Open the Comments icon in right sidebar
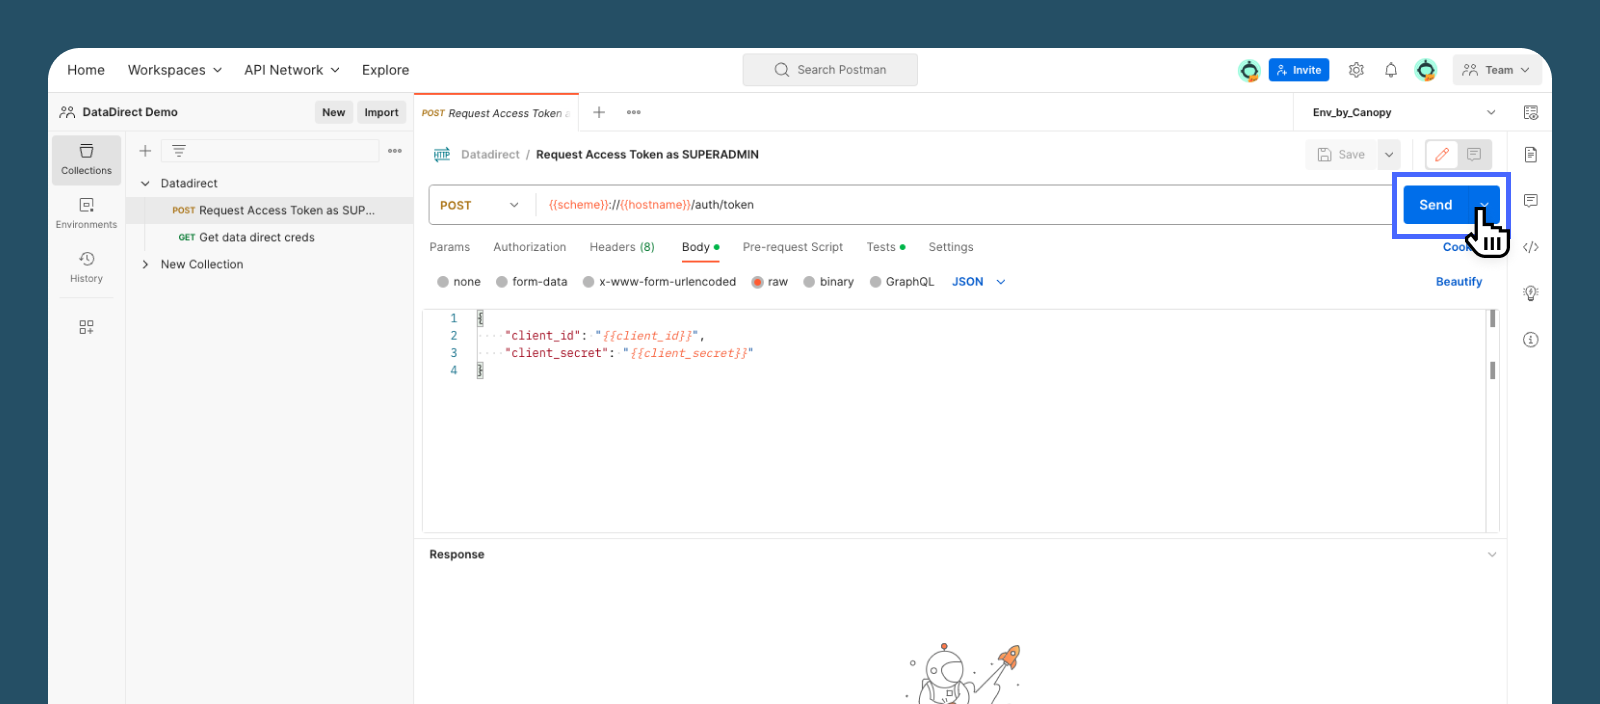This screenshot has height=704, width=1600. tap(1531, 201)
